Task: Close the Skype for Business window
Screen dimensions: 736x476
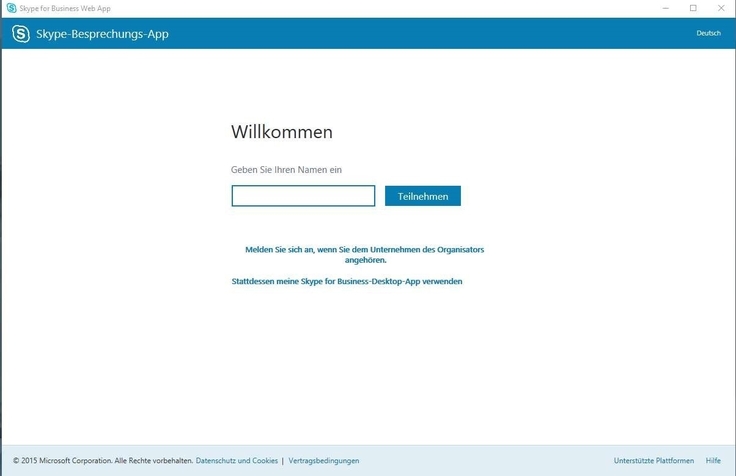Action: (721, 8)
